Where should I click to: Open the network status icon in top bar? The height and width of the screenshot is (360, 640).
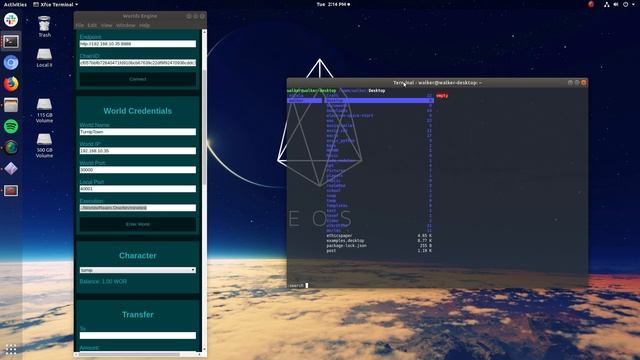click(607, 4)
